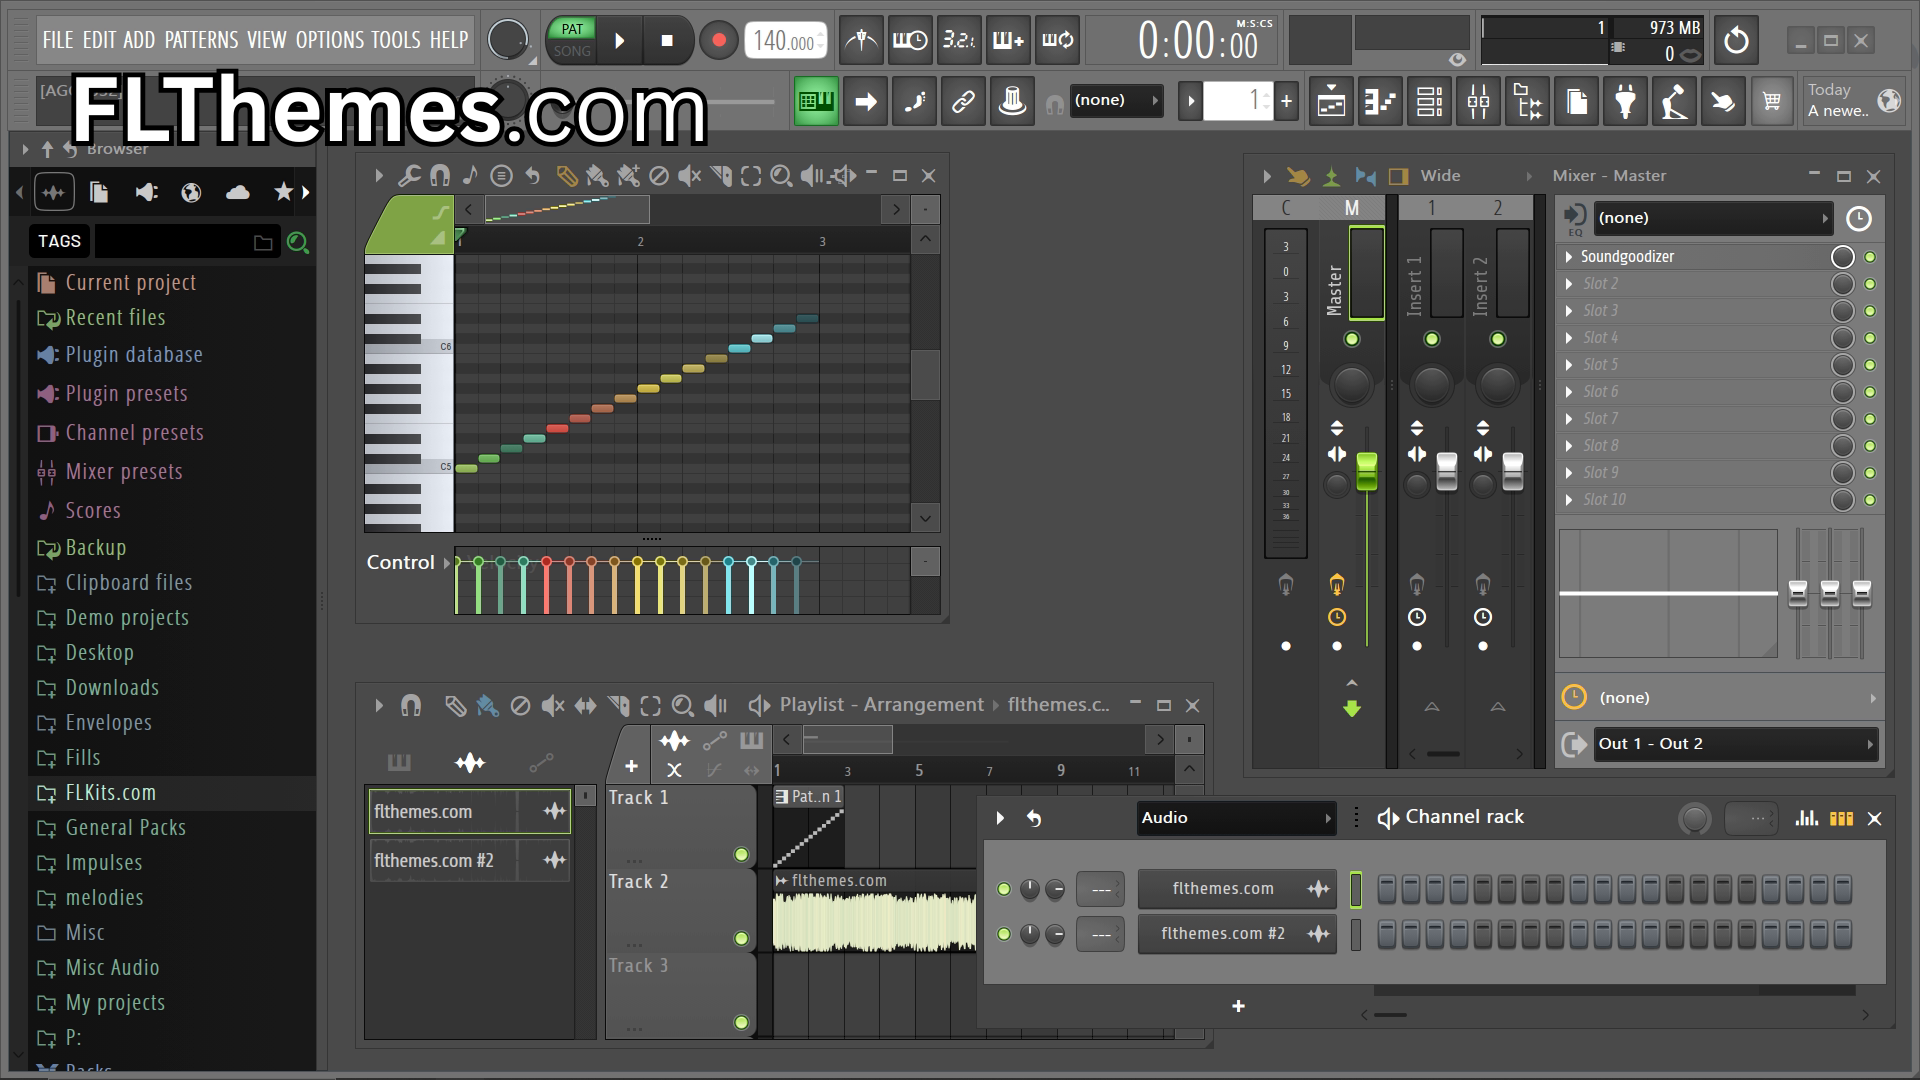Image resolution: width=1920 pixels, height=1080 pixels.
Task: Mute flthemes.com #2 channel in Channel rack
Action: [1004, 934]
